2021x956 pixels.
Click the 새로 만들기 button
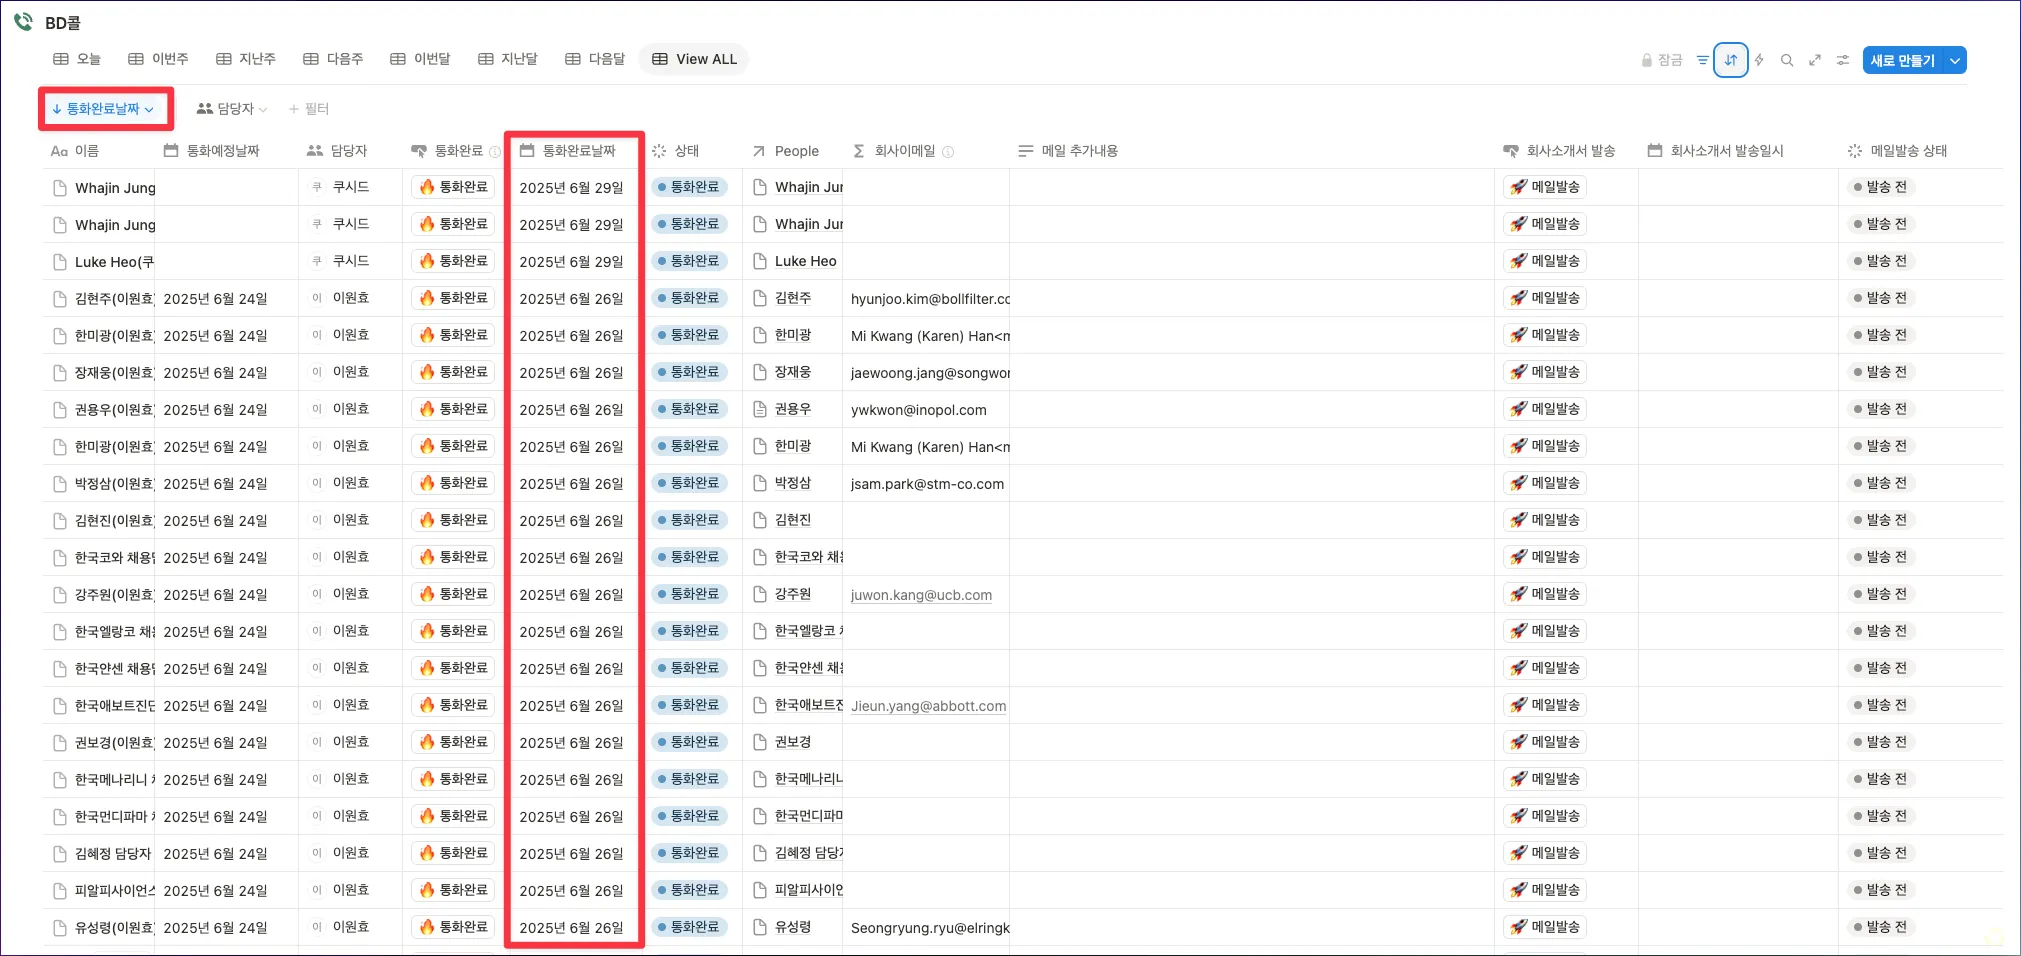tap(1903, 60)
